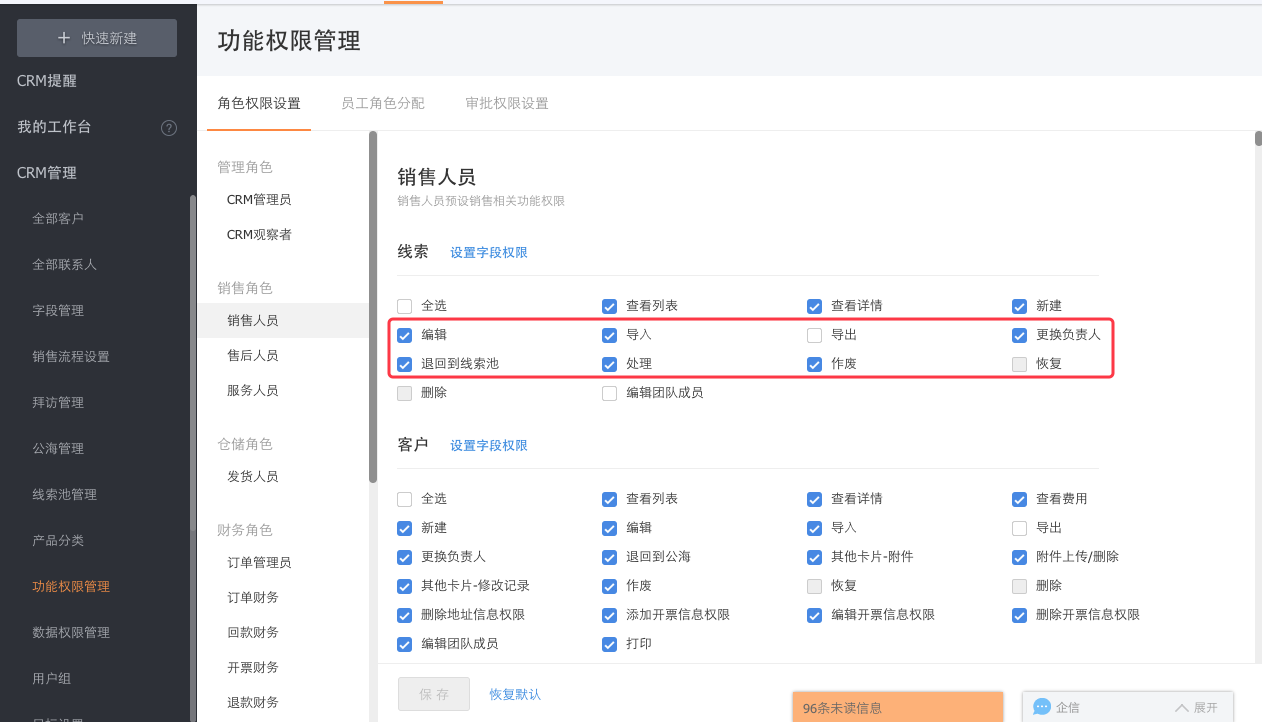
Task: Open 数据权限管理
Action: 71,633
